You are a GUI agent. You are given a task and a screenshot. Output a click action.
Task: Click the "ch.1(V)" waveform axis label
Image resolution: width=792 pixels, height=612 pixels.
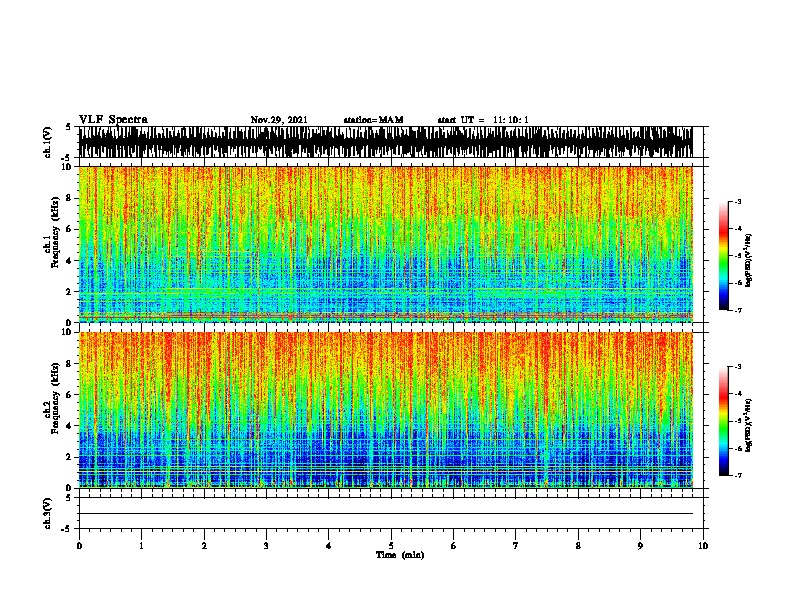click(48, 142)
